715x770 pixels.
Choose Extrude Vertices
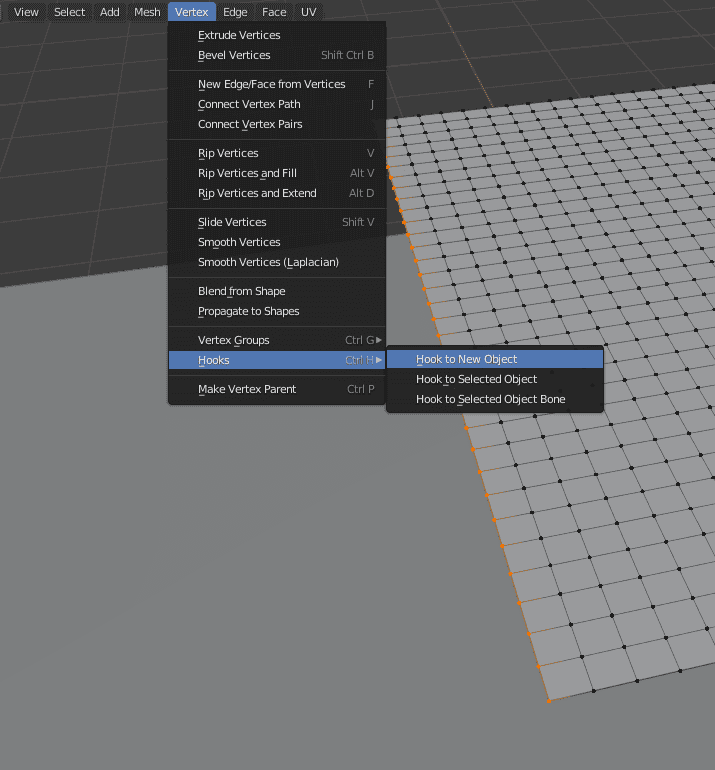tap(239, 35)
